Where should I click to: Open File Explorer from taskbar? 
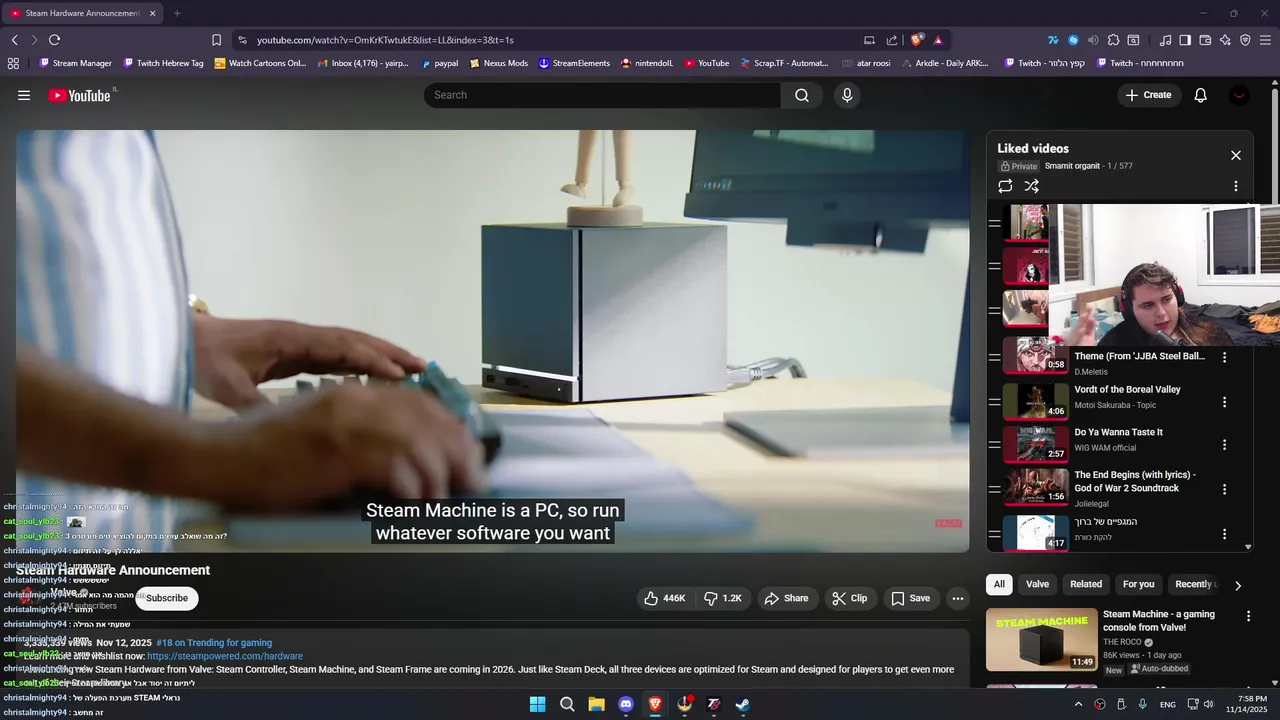[596, 704]
